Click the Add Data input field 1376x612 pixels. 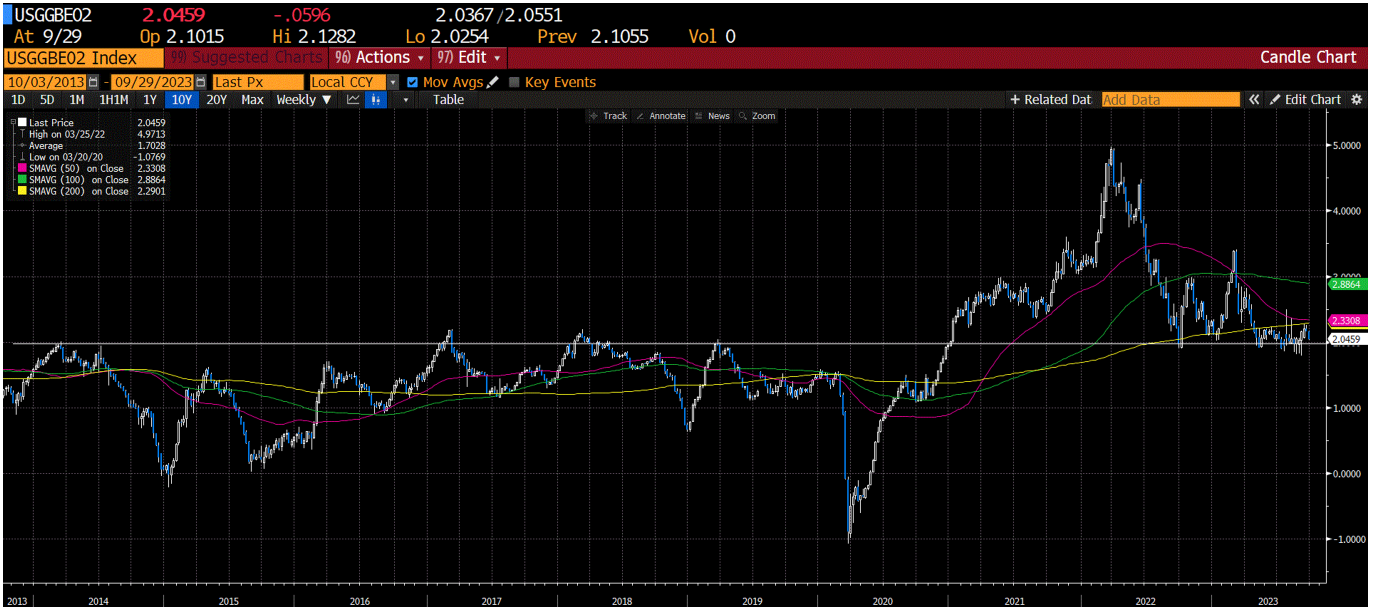coord(1170,99)
